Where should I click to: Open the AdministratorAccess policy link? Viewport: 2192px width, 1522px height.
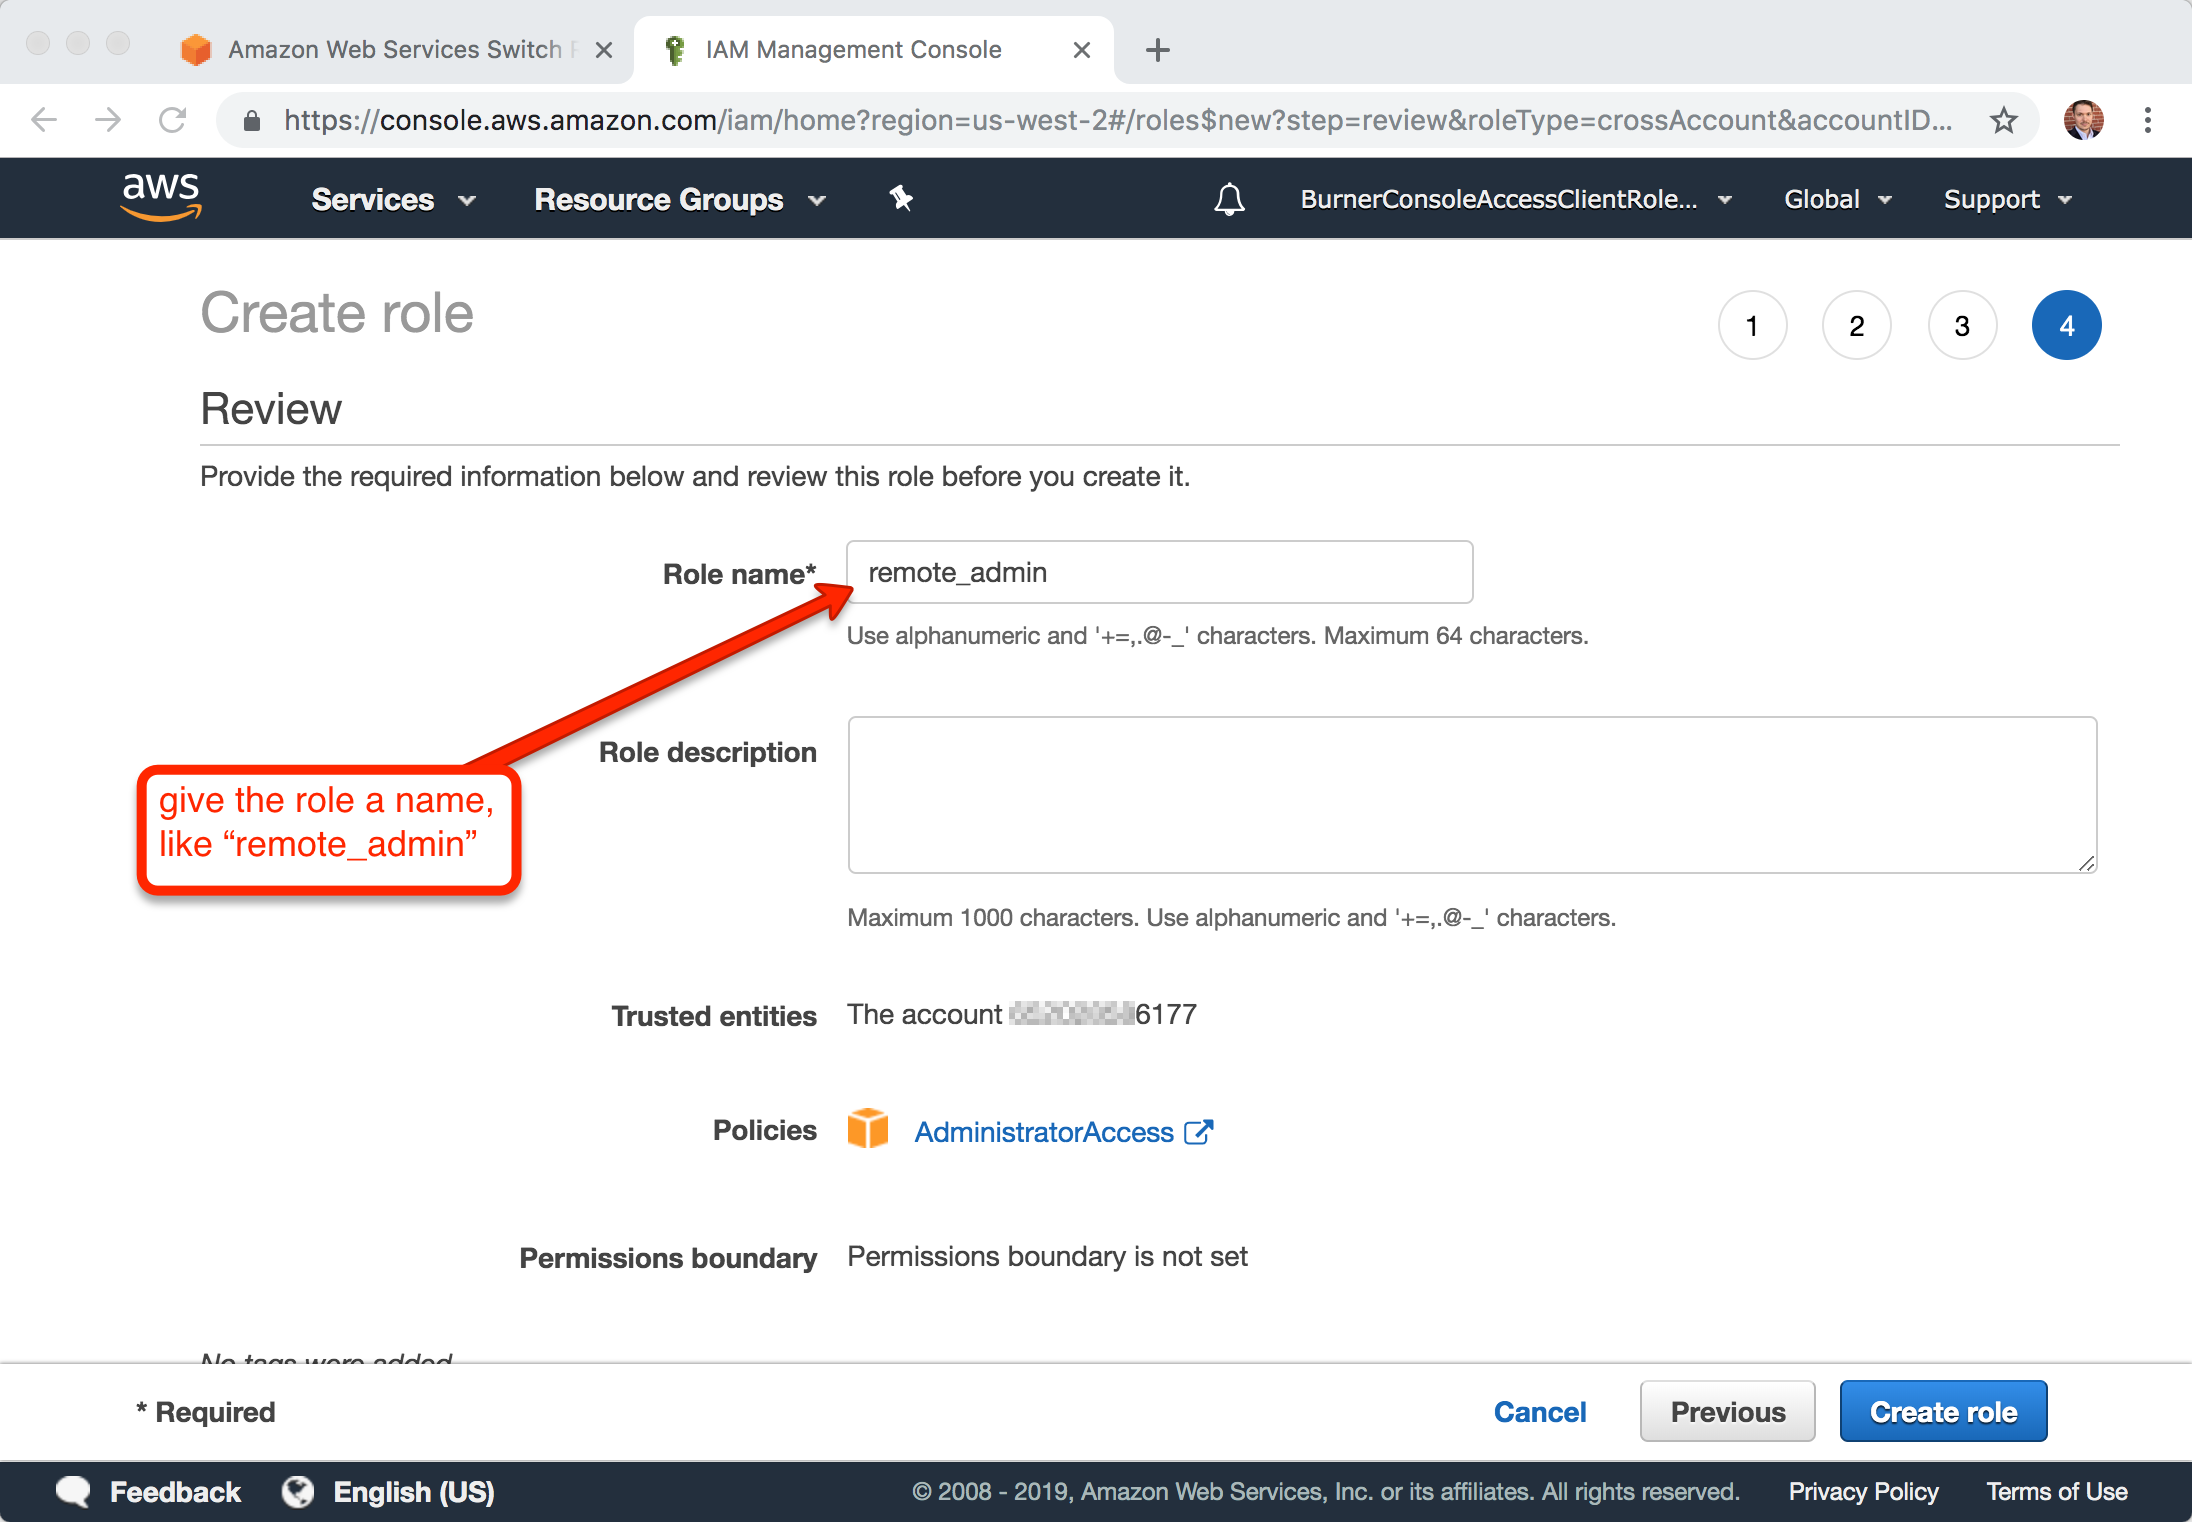[1044, 1132]
